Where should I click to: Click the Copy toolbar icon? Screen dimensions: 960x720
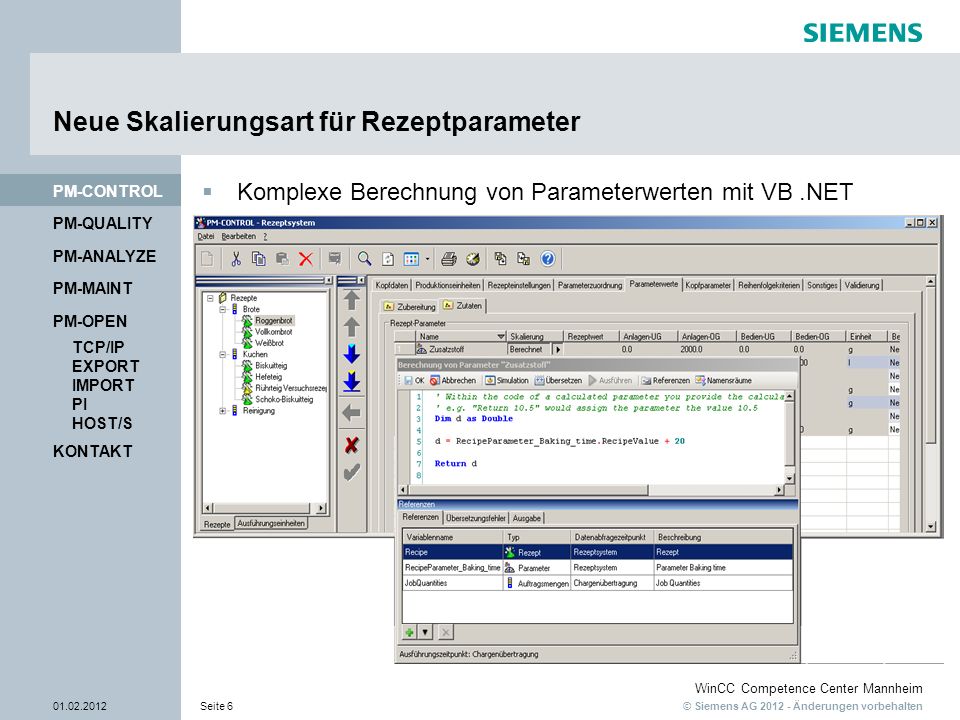(x=259, y=259)
